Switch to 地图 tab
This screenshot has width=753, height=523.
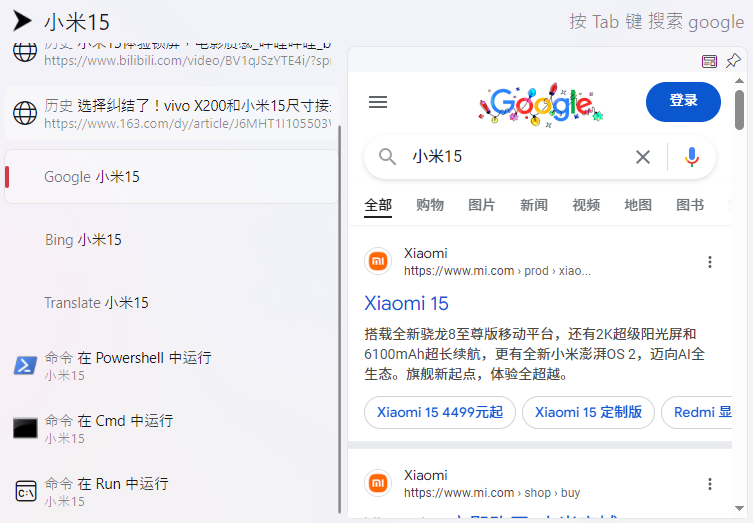pos(638,206)
